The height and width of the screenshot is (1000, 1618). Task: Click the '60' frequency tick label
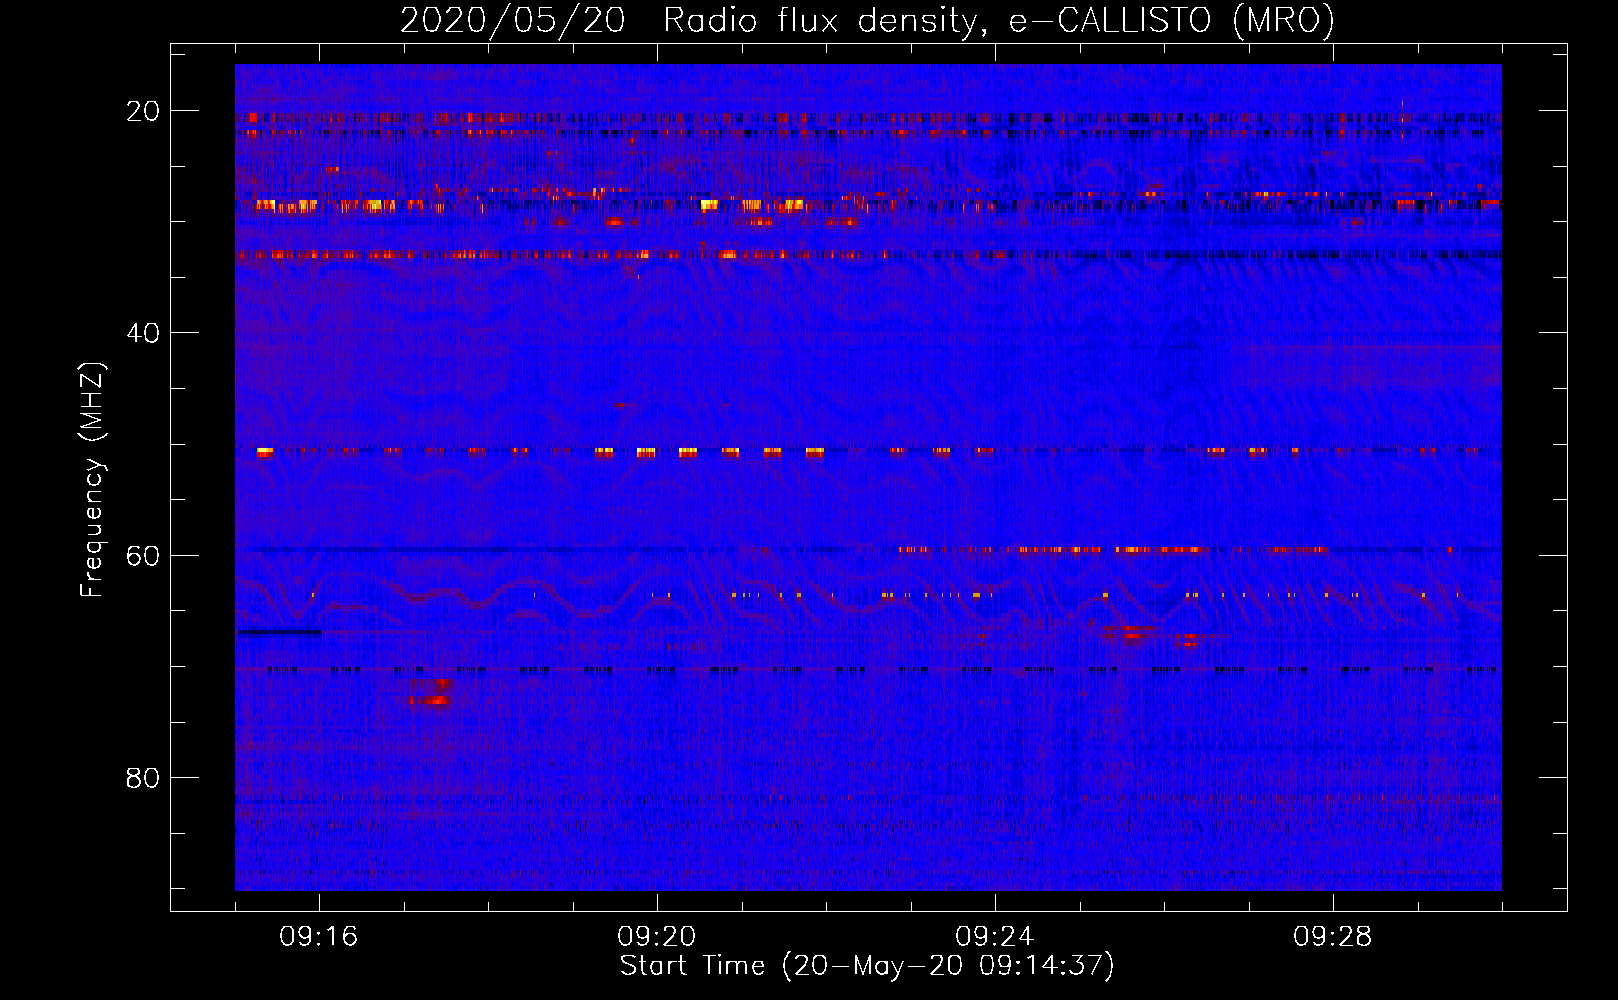coord(143,555)
